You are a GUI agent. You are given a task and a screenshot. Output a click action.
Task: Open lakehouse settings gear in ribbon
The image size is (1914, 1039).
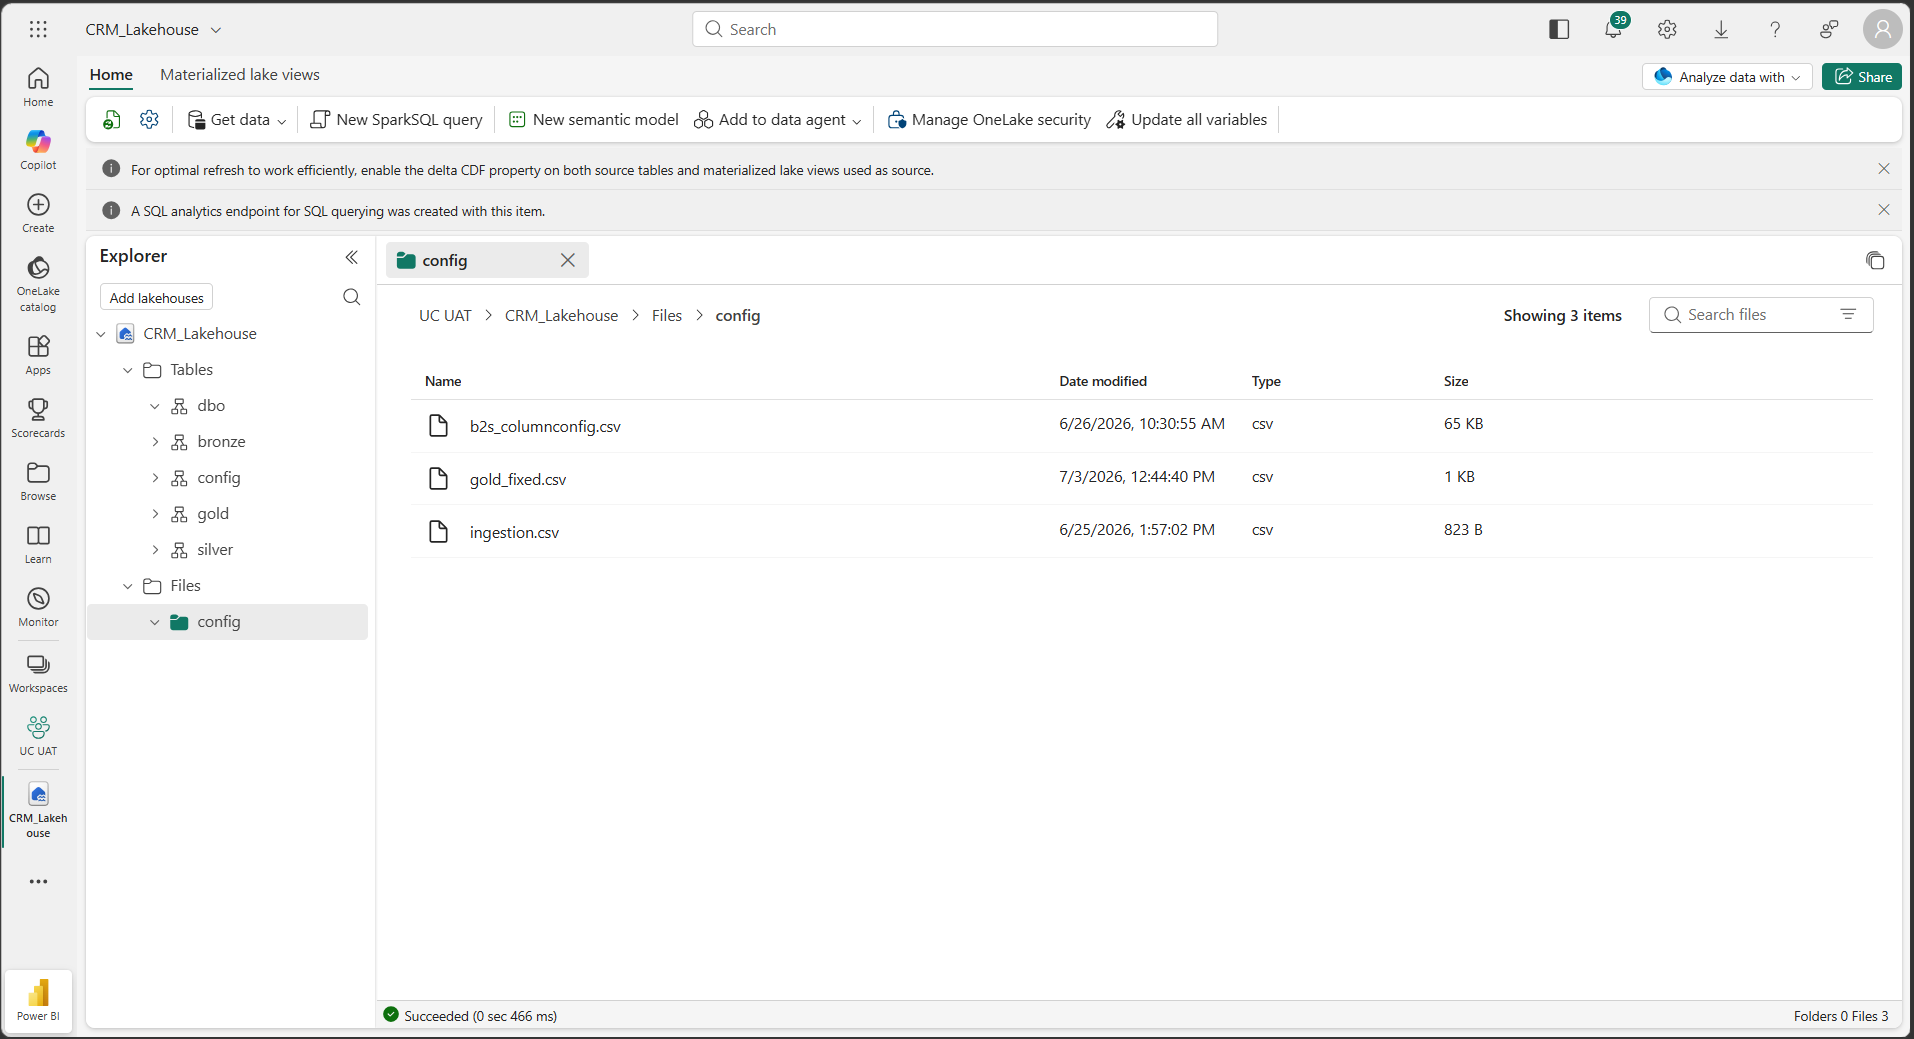point(150,120)
